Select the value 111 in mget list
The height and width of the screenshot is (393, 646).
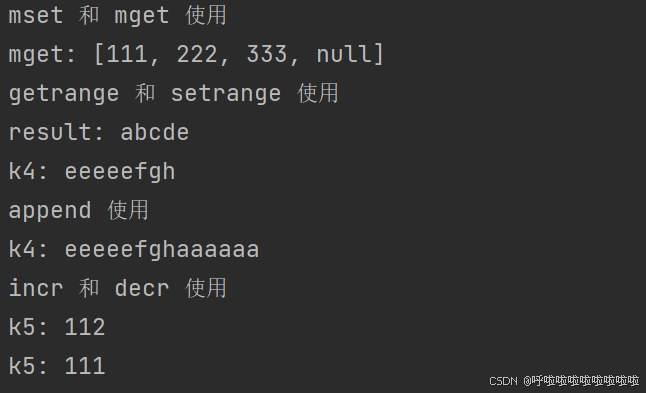pyautogui.click(x=127, y=54)
